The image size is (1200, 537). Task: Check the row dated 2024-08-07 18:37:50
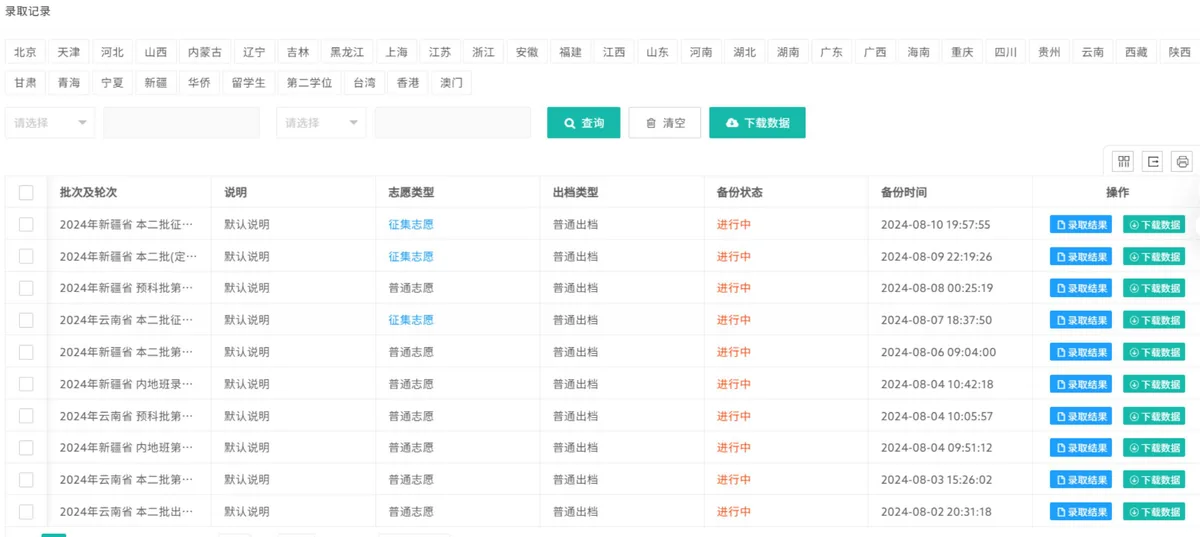(x=26, y=320)
